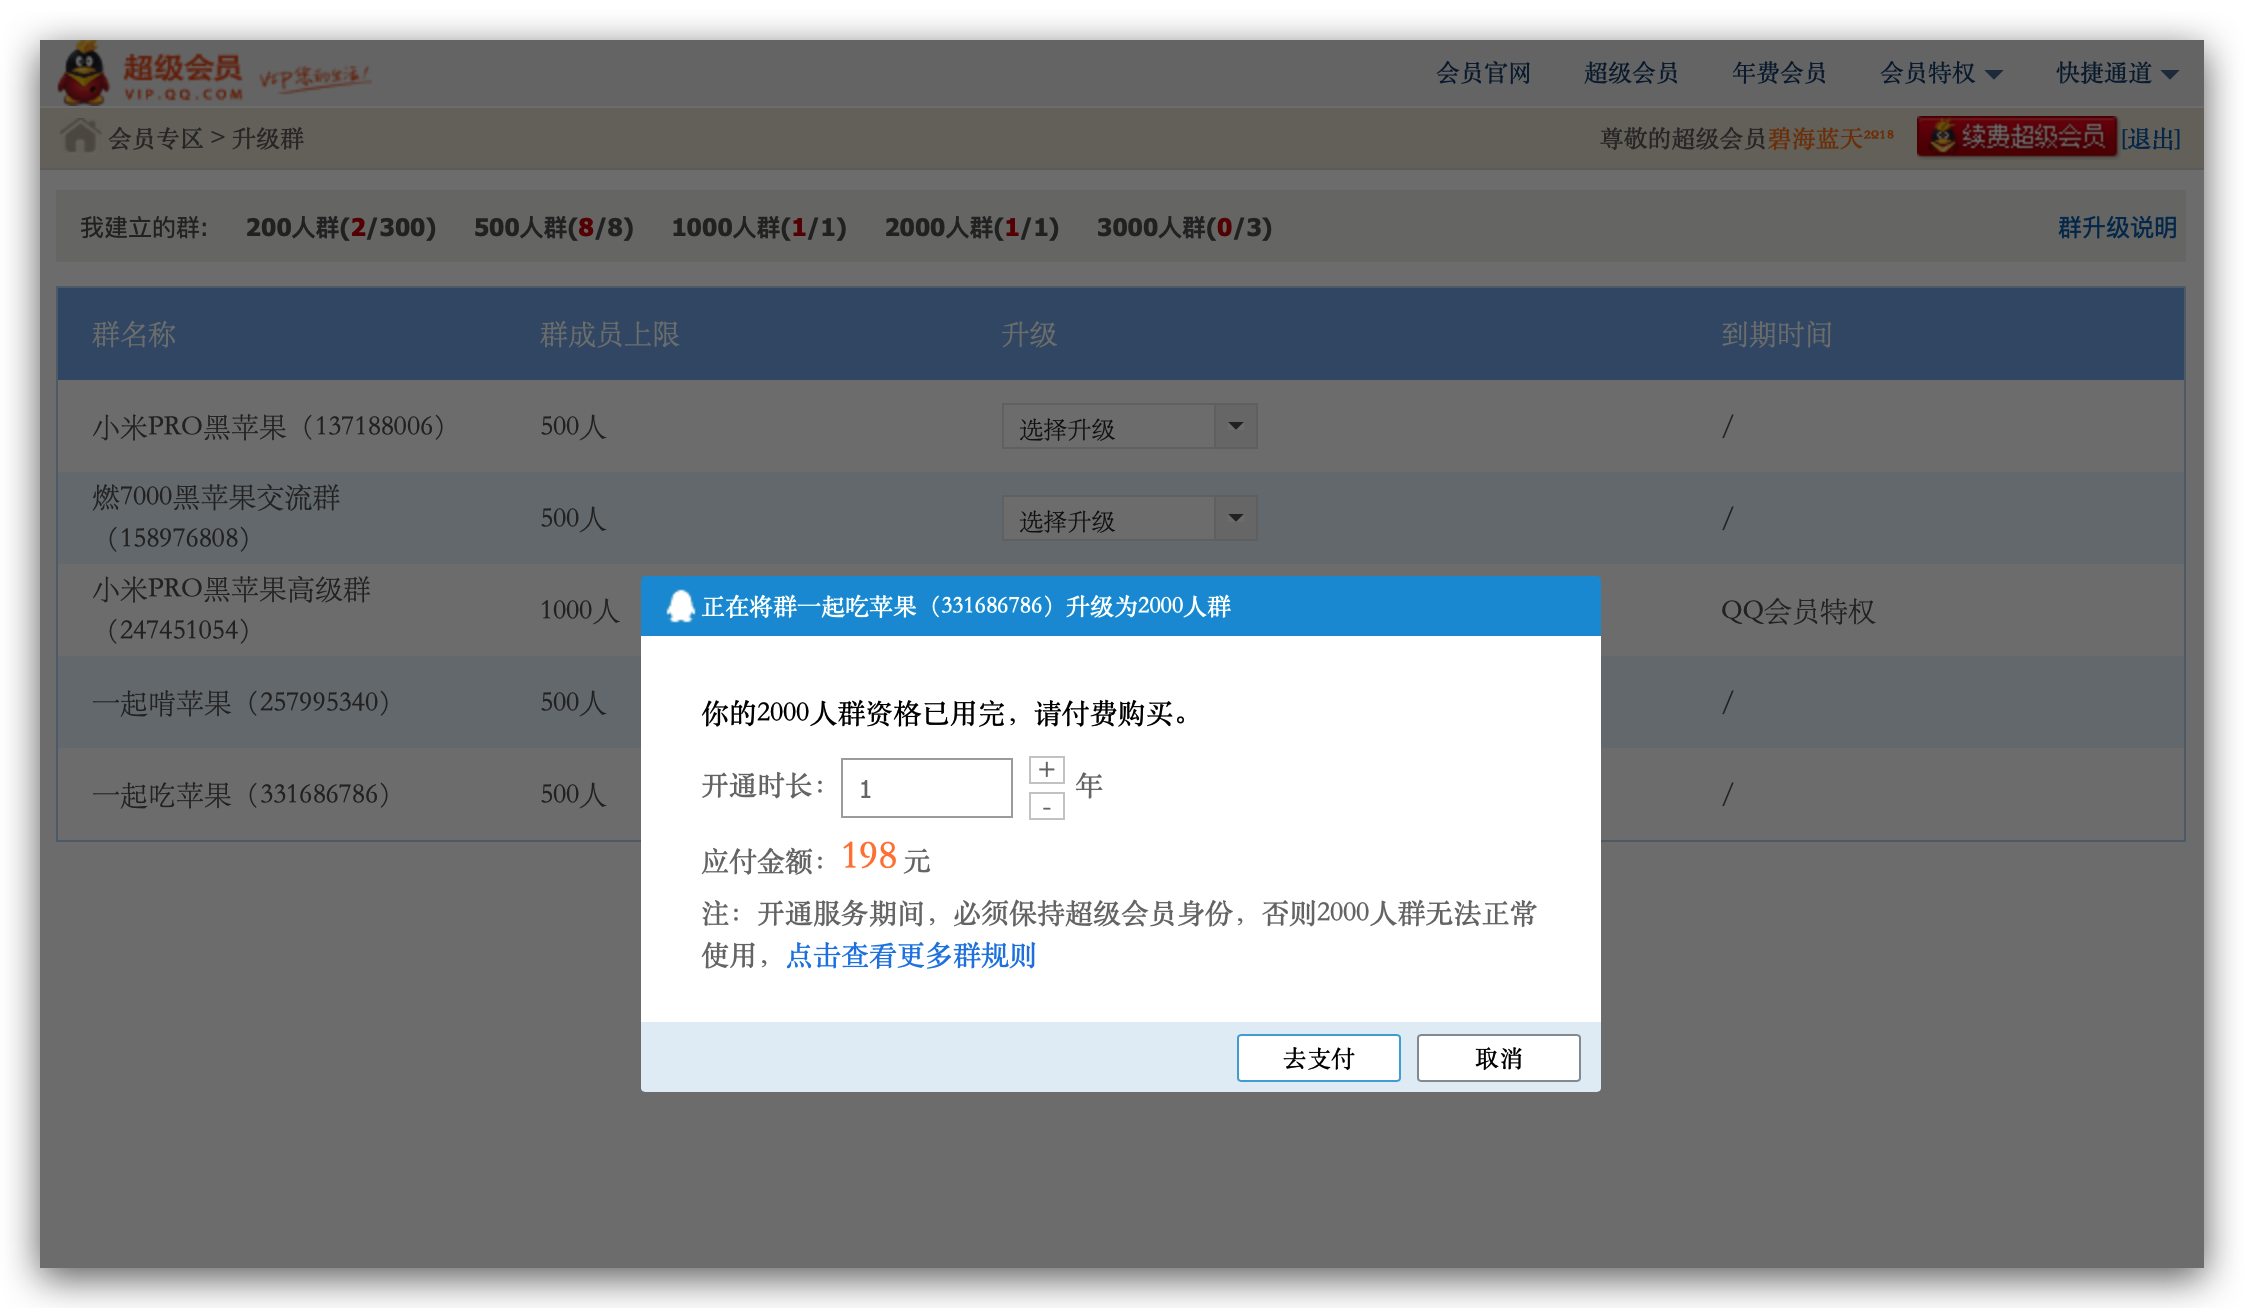
Task: Click the 升级 column header
Action: coord(1029,334)
